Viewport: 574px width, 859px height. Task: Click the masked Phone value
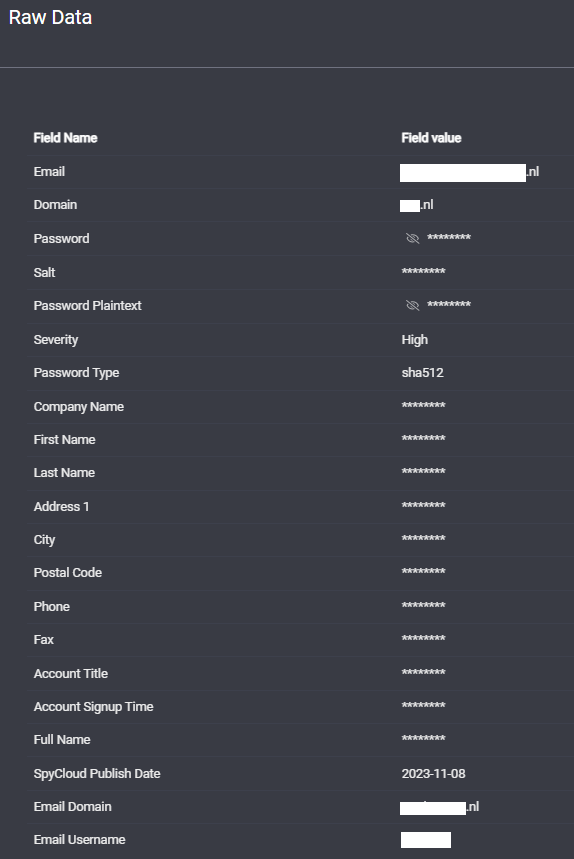(x=423, y=606)
